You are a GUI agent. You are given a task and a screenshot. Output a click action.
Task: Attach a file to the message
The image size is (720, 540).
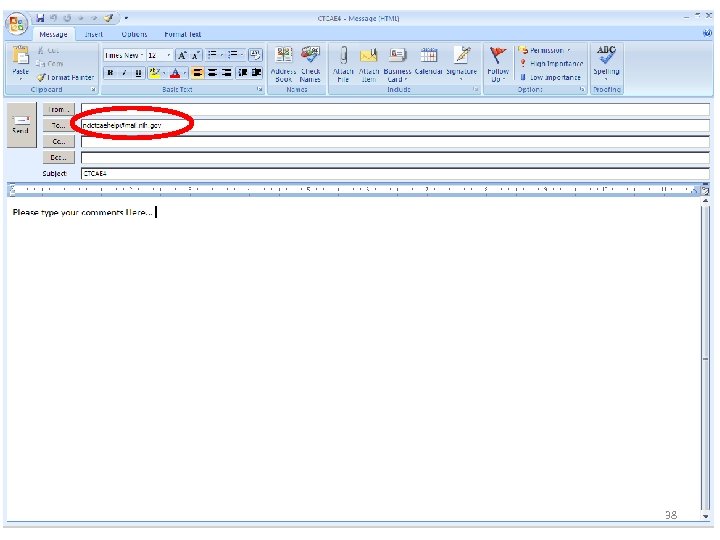[x=343, y=64]
